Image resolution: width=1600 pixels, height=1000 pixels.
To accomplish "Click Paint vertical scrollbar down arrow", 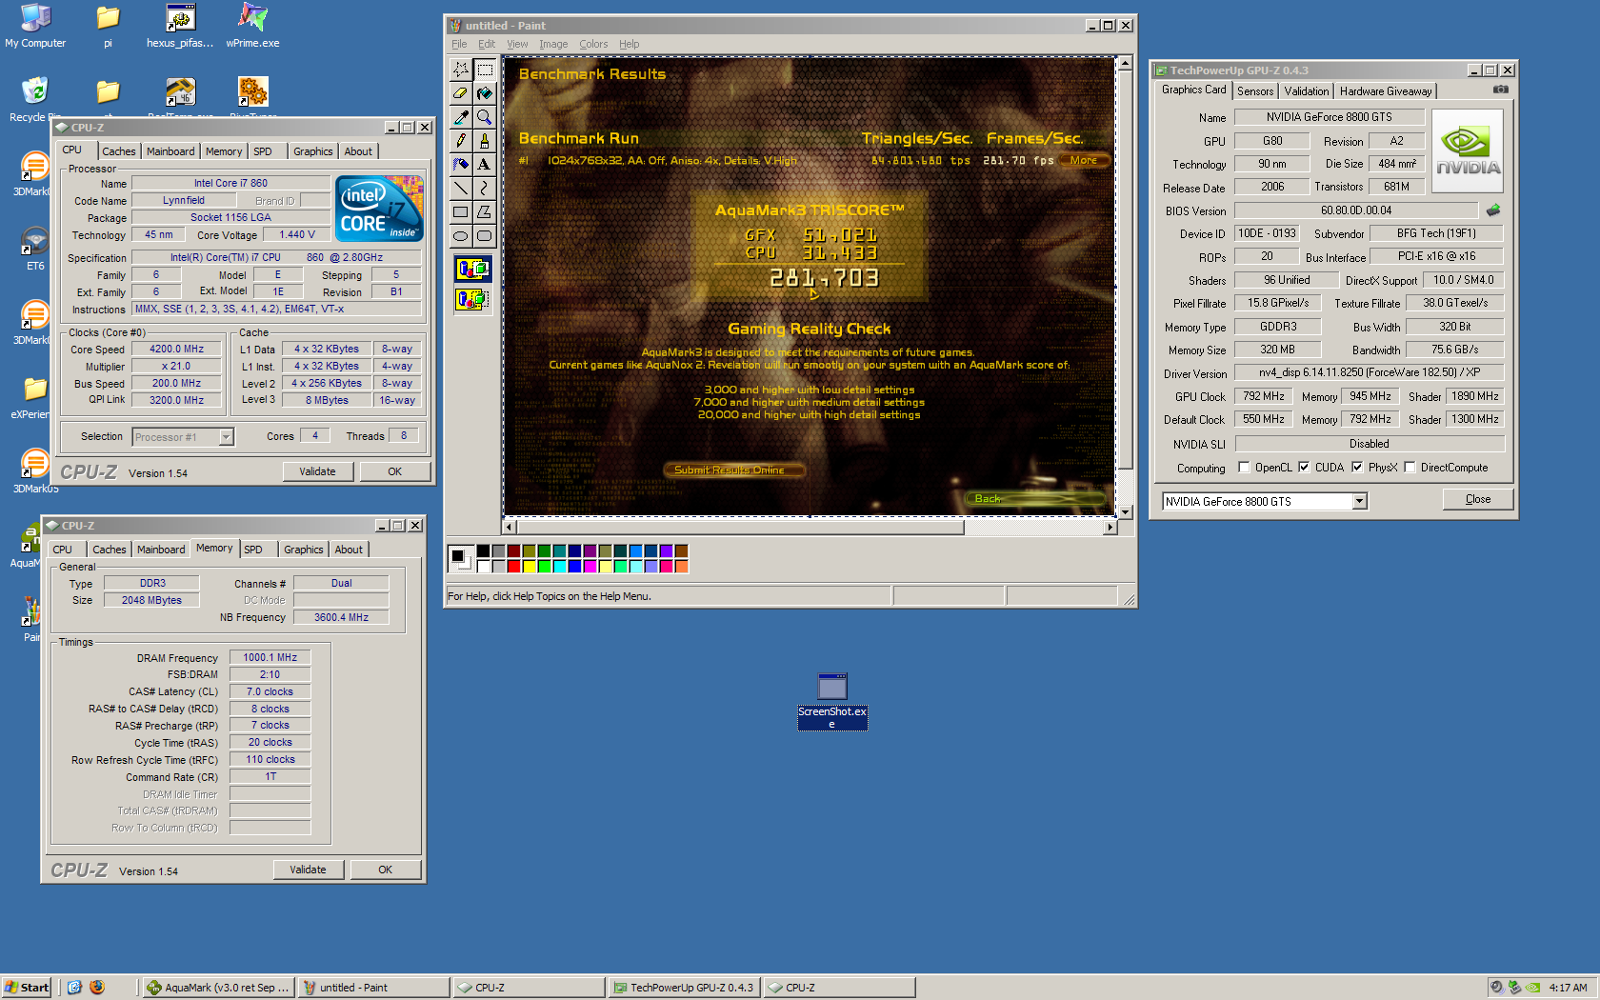I will tap(1125, 511).
